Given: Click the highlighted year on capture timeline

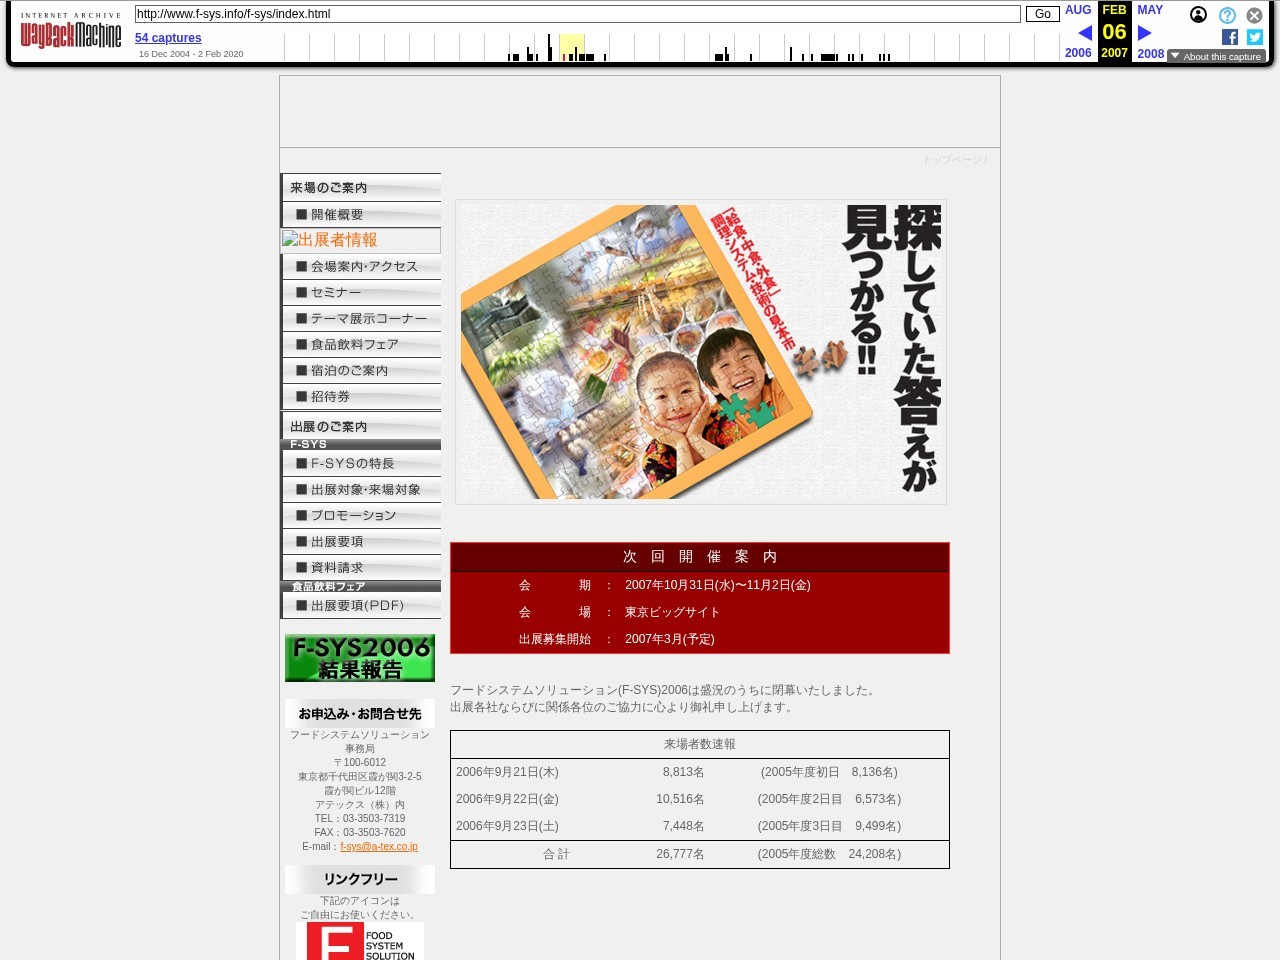Looking at the screenshot, I should coord(571,46).
